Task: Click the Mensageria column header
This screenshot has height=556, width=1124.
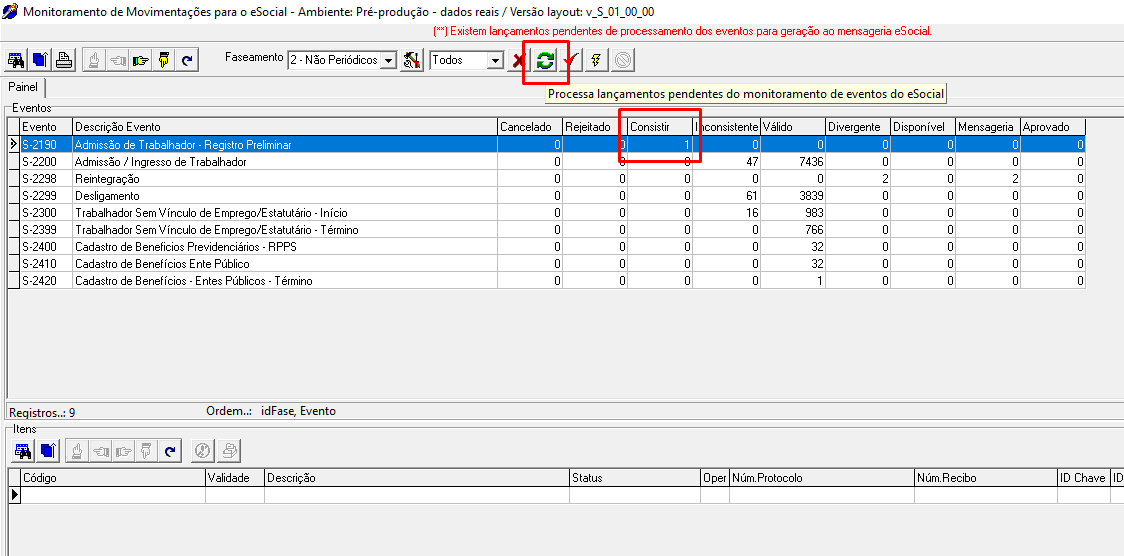Action: 987,127
